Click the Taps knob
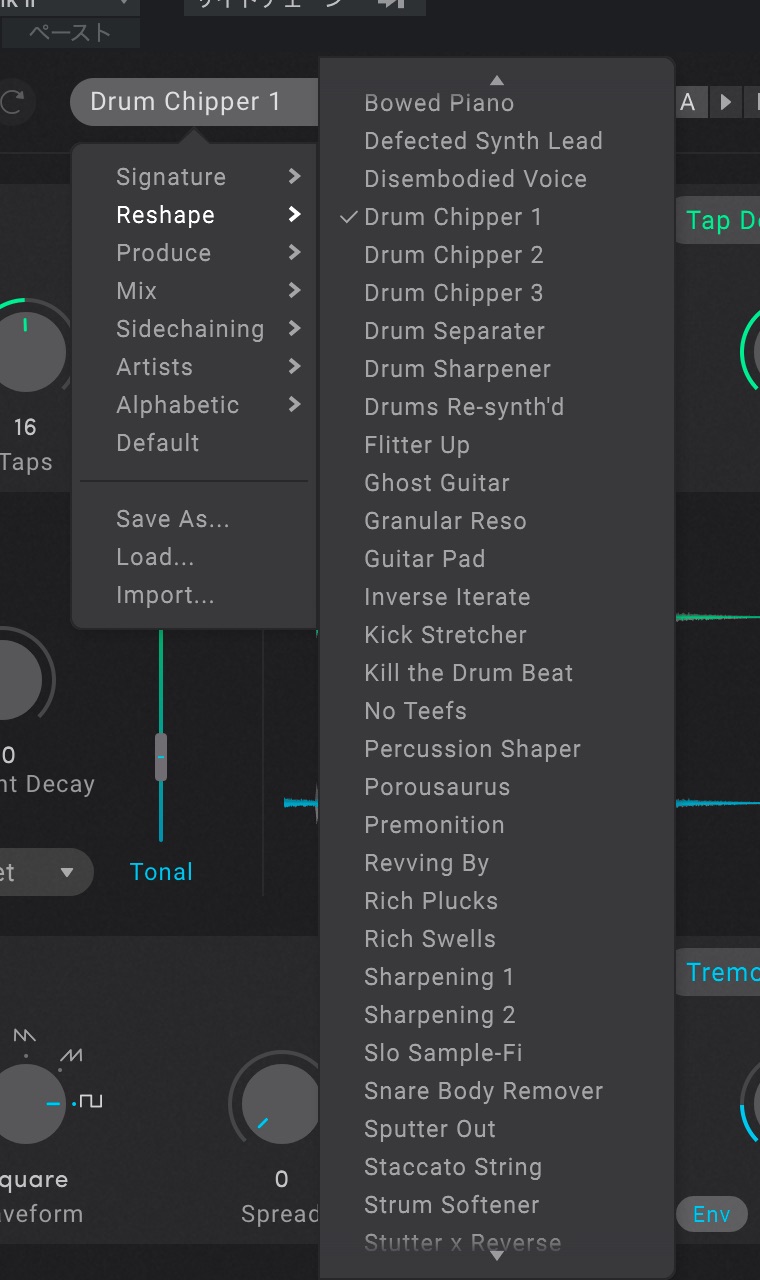Screen dimensions: 760x1280 (30, 350)
